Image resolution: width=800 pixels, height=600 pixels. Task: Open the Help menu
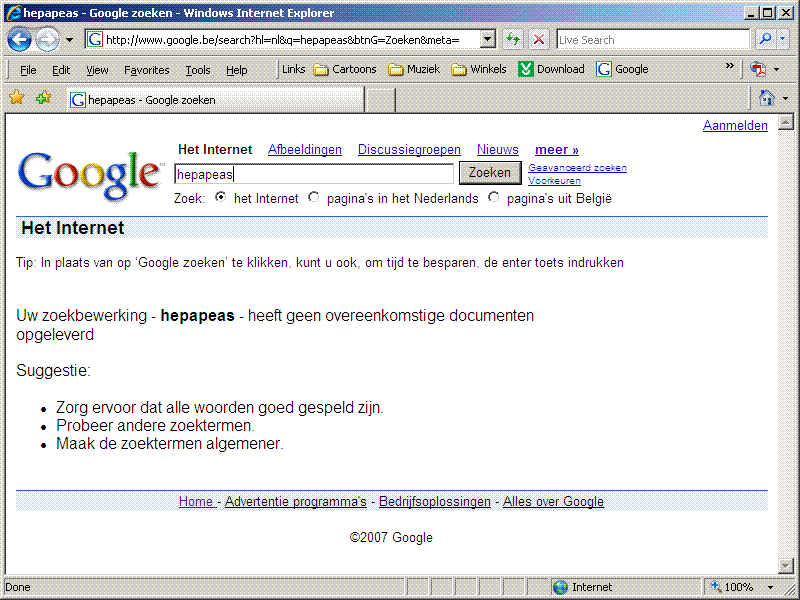tap(236, 70)
